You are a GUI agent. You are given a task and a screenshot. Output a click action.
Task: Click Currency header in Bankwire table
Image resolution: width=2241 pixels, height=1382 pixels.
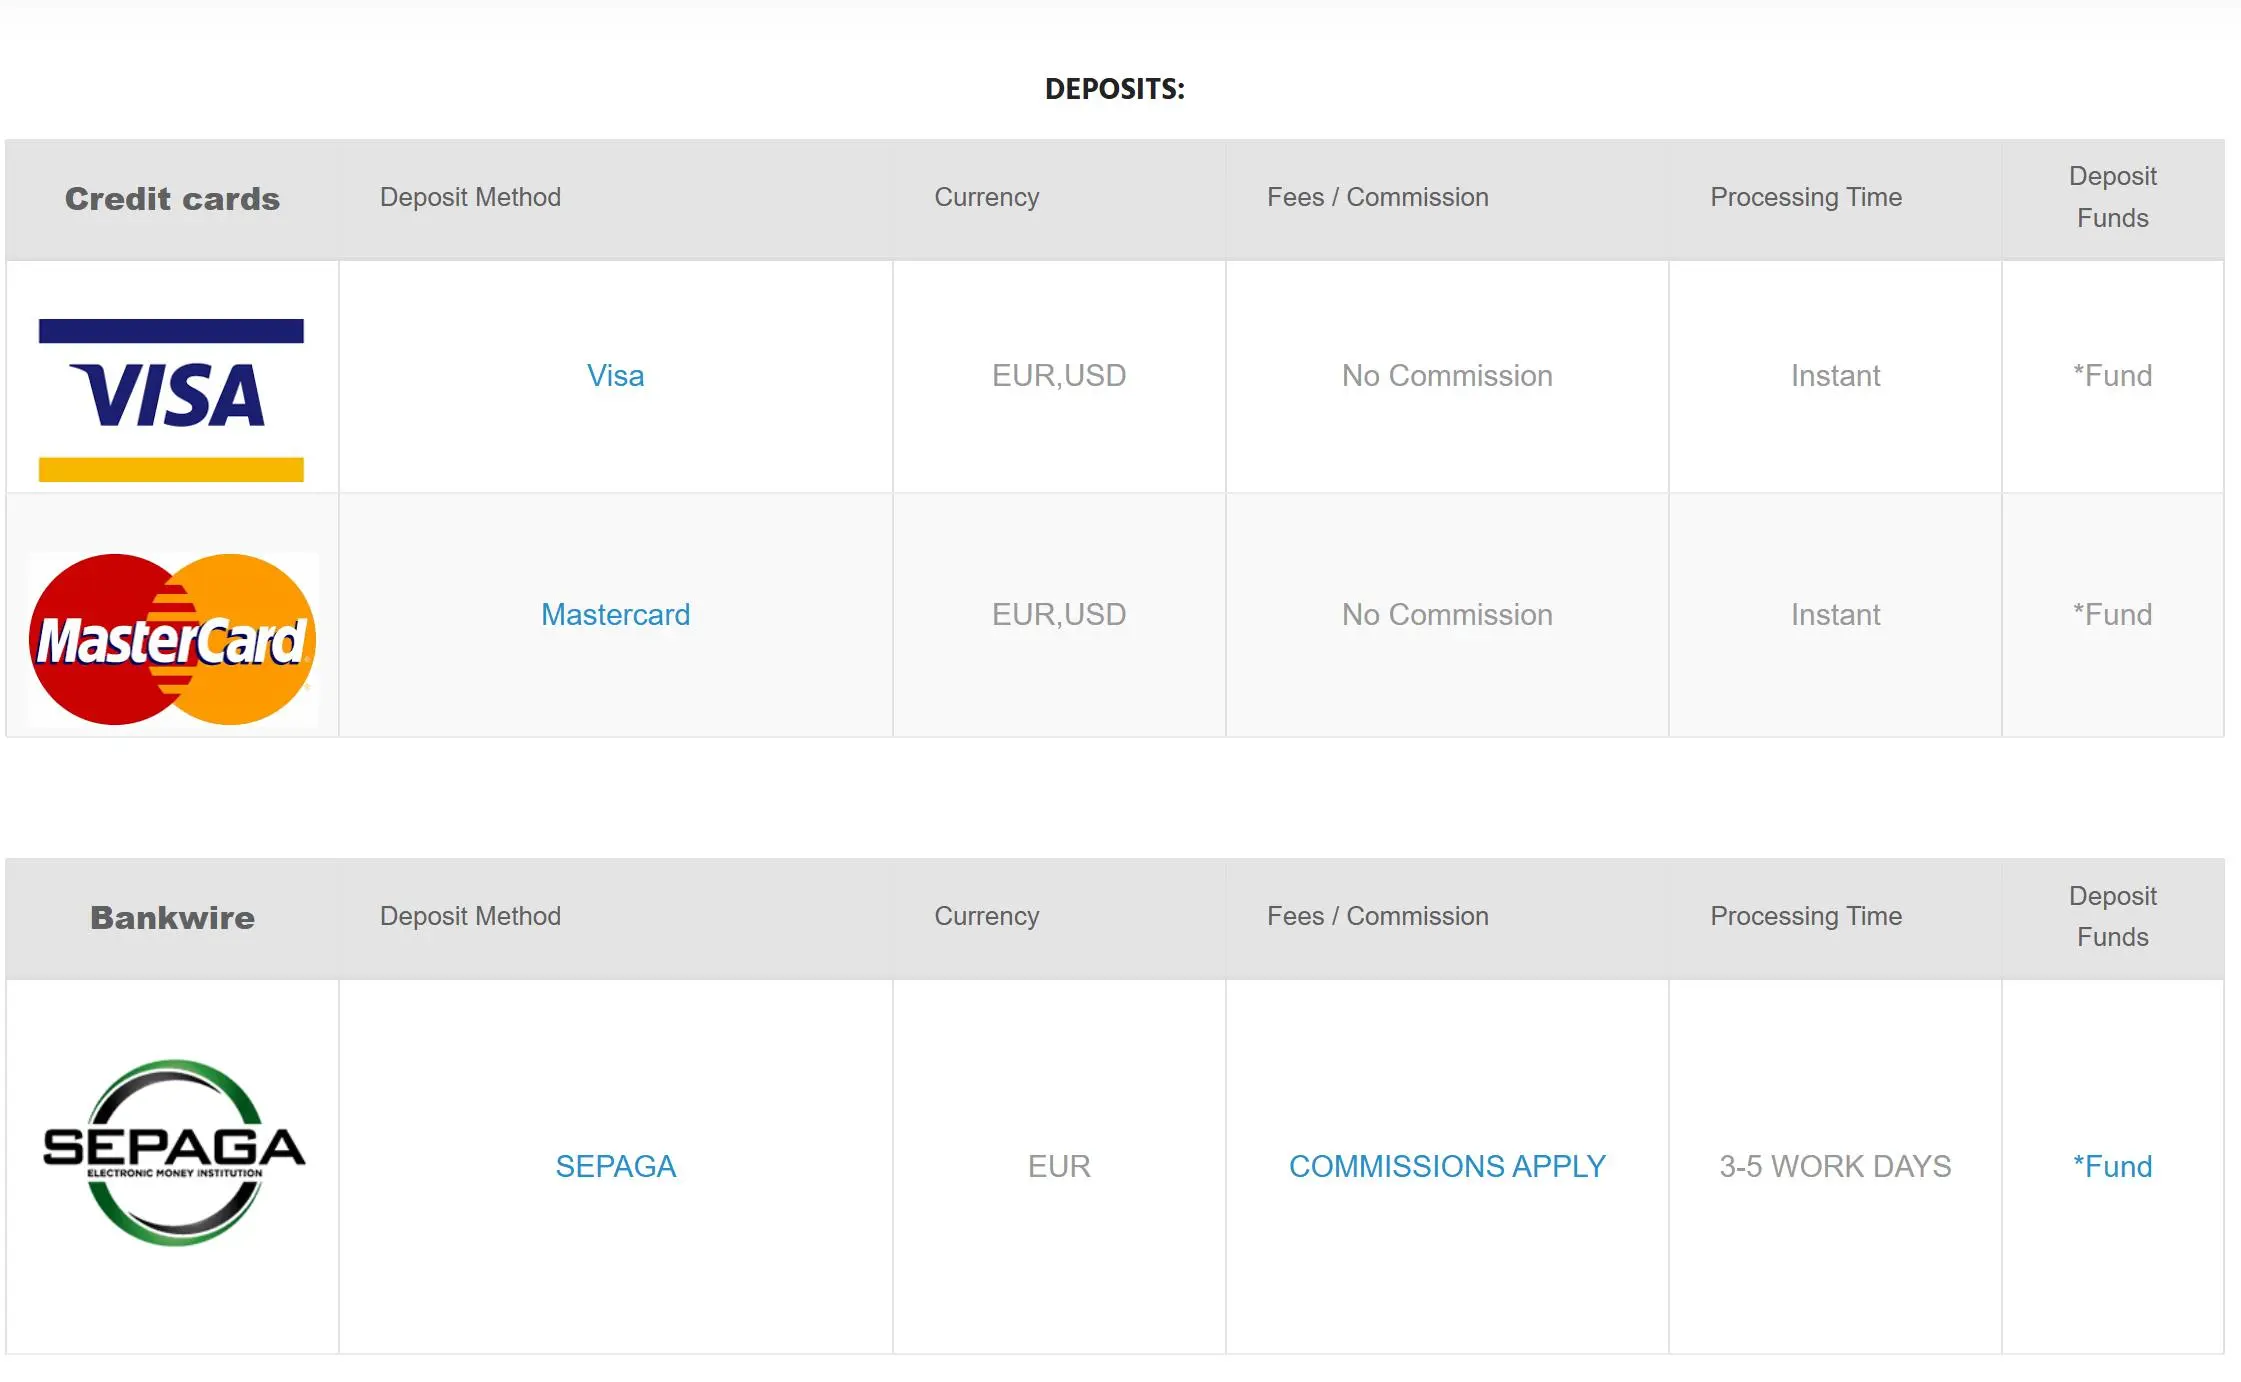tap(987, 916)
